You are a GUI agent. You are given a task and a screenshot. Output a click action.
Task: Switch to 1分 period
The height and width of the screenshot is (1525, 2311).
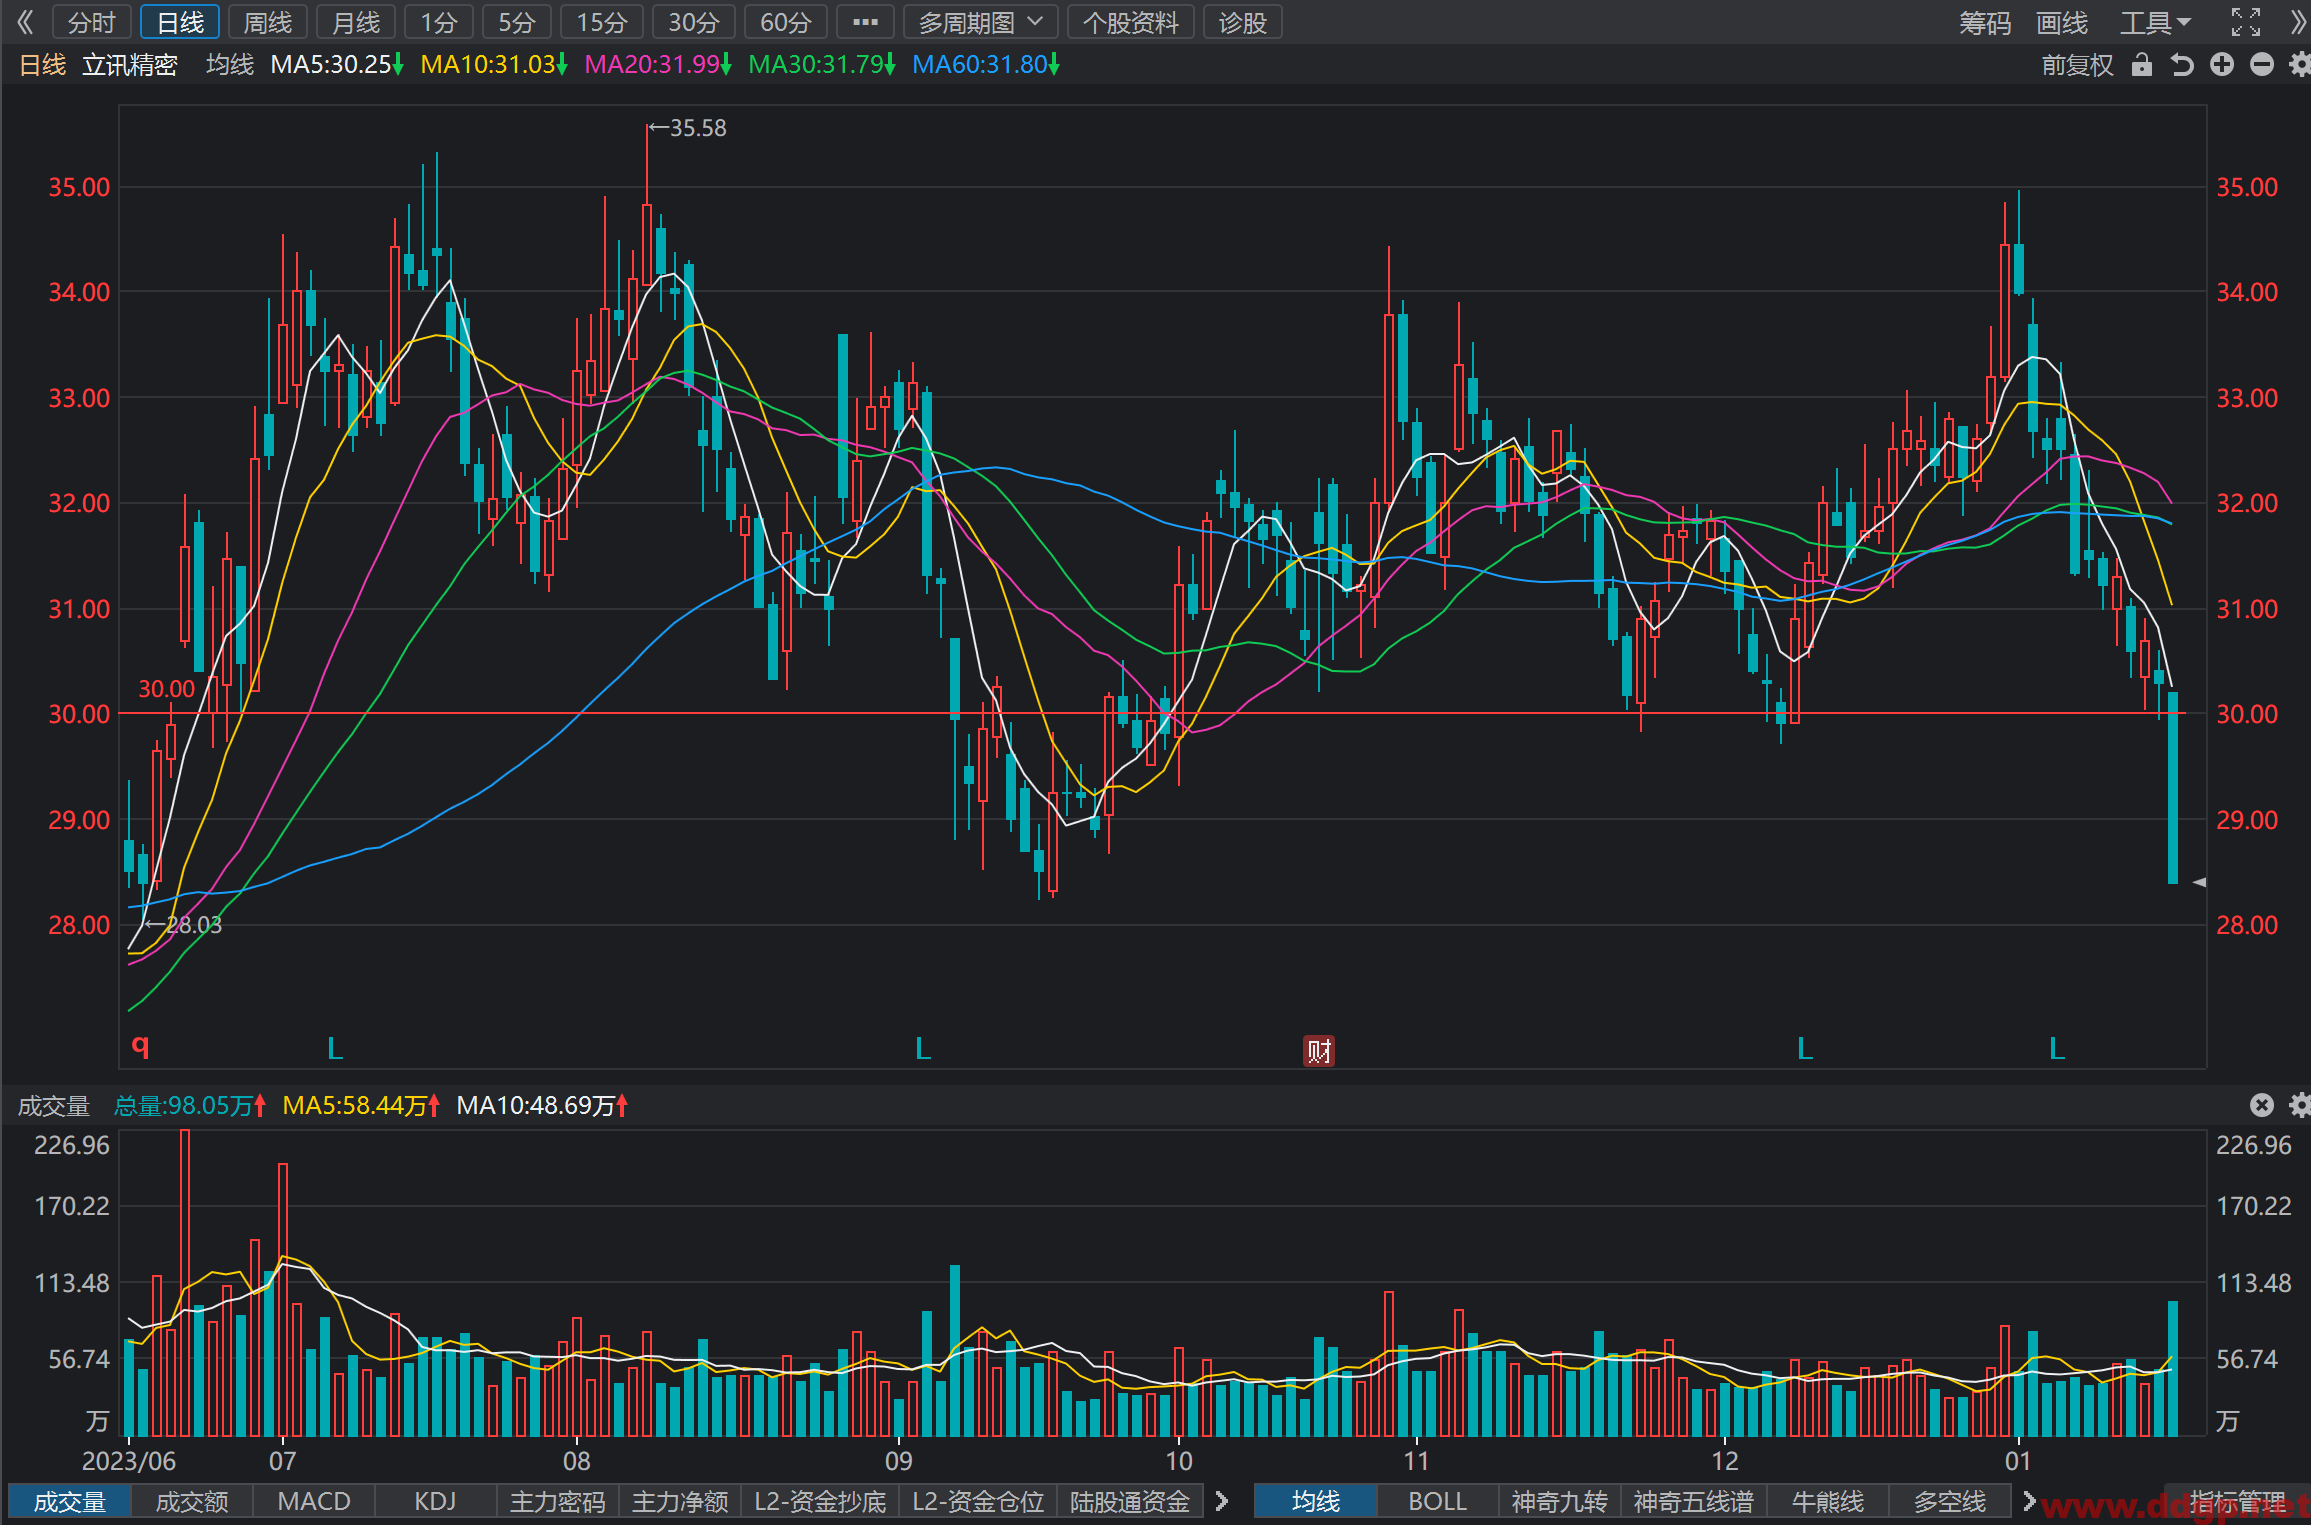click(438, 22)
